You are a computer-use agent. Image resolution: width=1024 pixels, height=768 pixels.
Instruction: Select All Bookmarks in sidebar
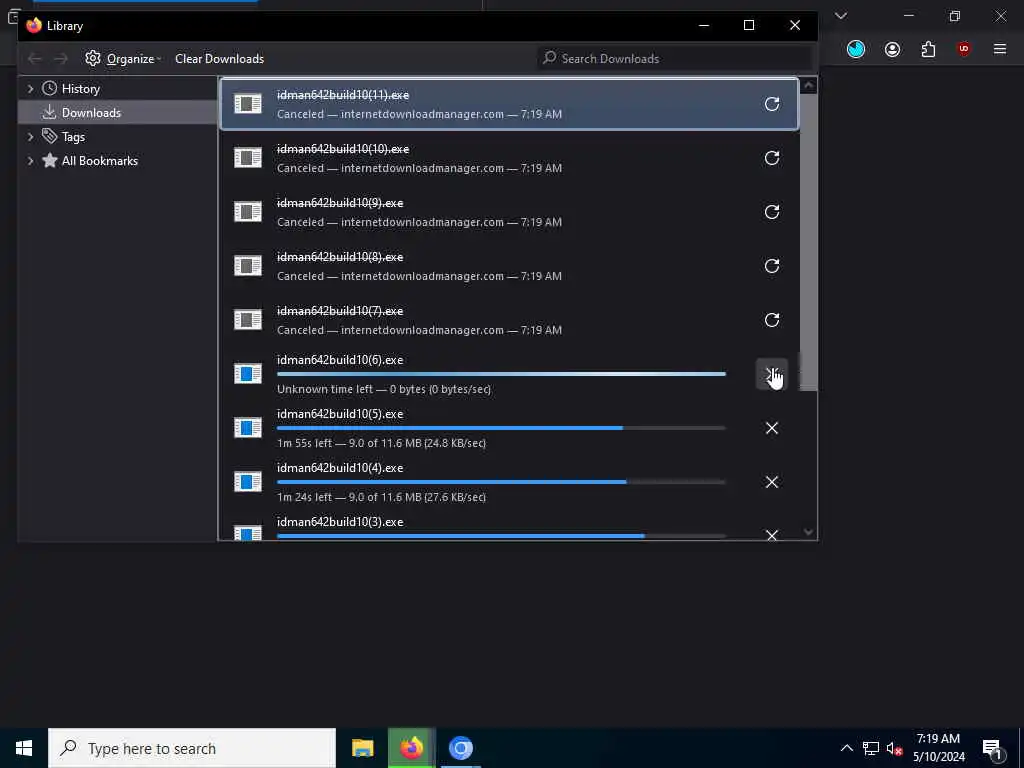pos(99,161)
